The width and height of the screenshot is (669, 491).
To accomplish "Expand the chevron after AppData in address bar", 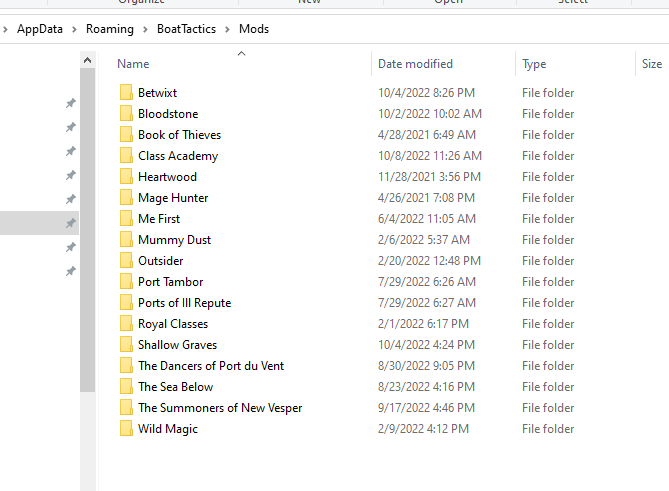I will (74, 29).
